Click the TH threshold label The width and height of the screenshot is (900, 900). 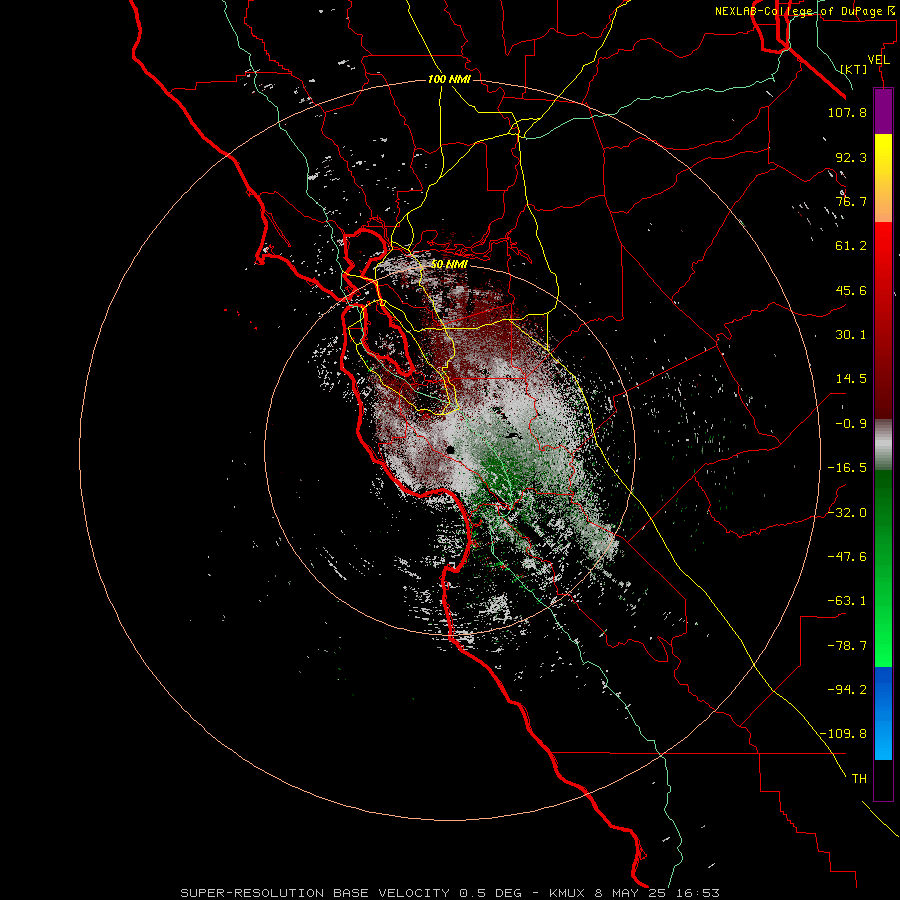click(x=859, y=779)
